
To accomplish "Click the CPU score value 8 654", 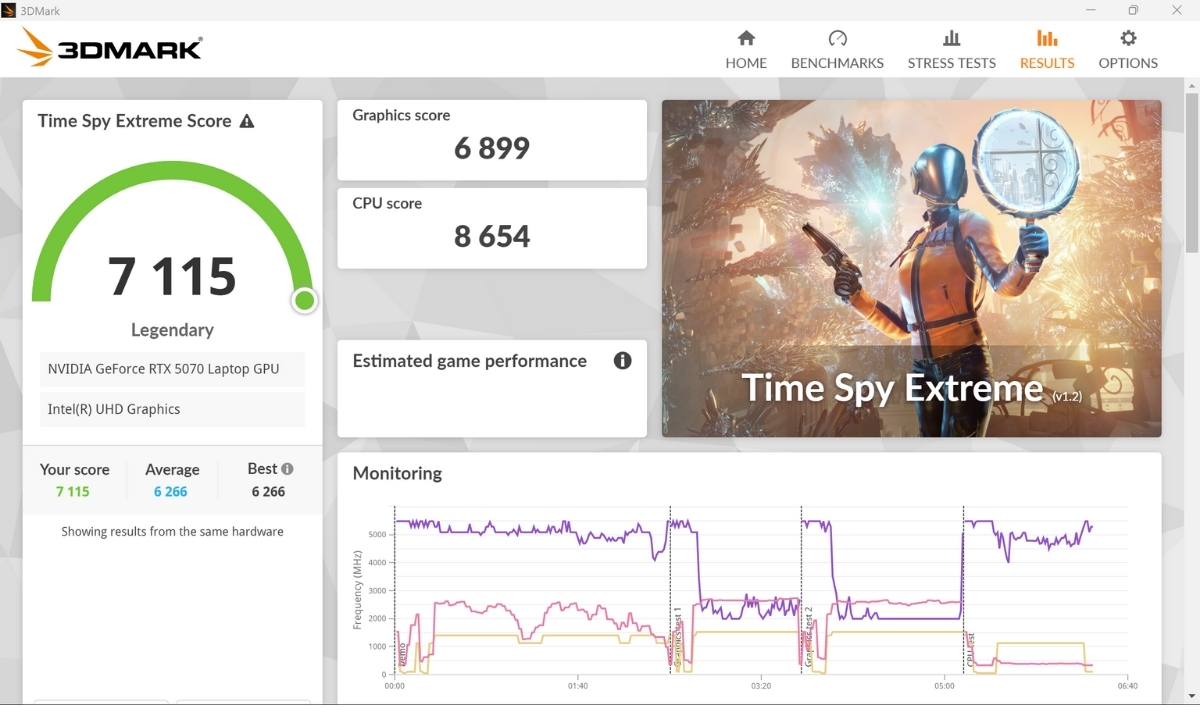I will [x=492, y=236].
